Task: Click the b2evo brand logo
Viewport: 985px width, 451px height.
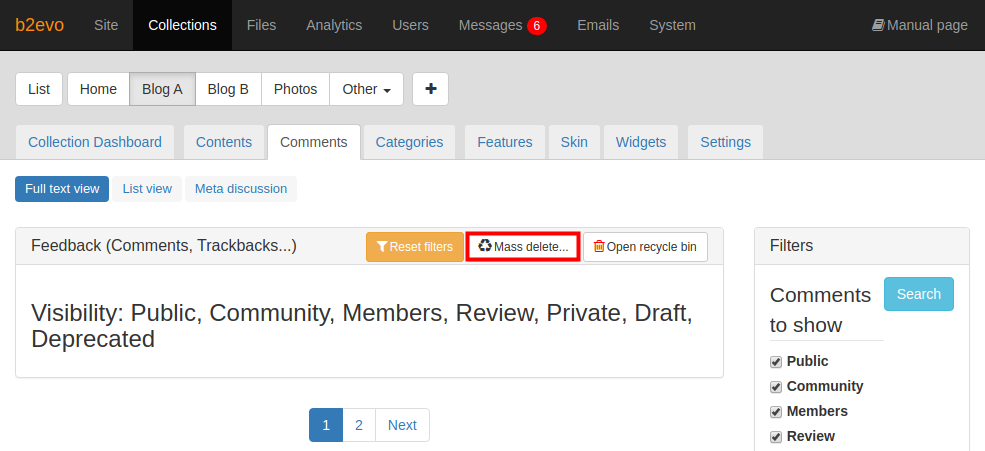Action: coord(40,25)
